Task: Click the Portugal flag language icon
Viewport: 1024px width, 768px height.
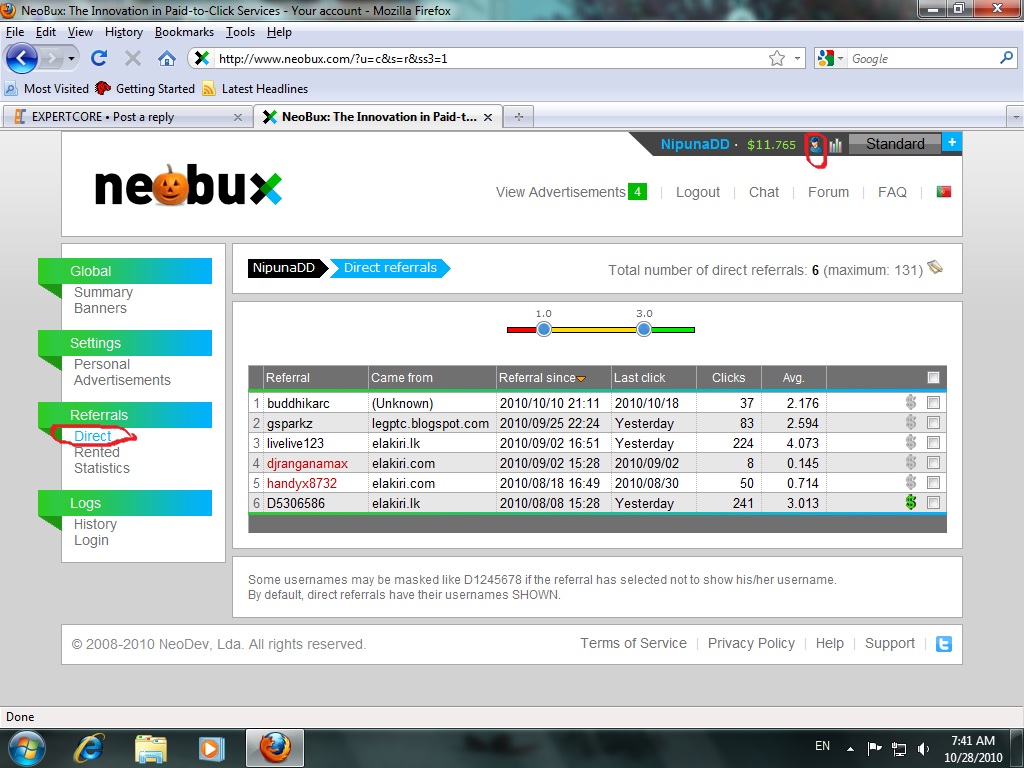Action: tap(943, 192)
